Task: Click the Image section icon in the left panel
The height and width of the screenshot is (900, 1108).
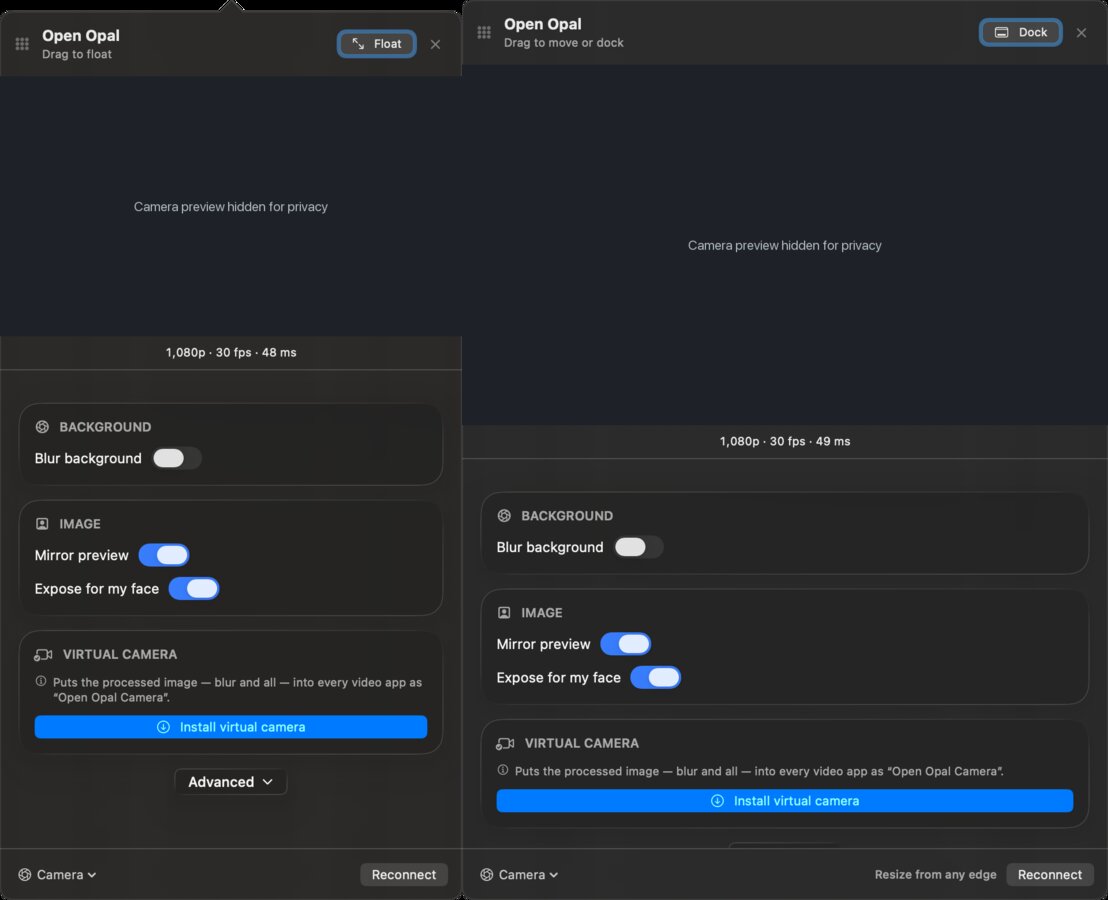Action: click(x=42, y=523)
